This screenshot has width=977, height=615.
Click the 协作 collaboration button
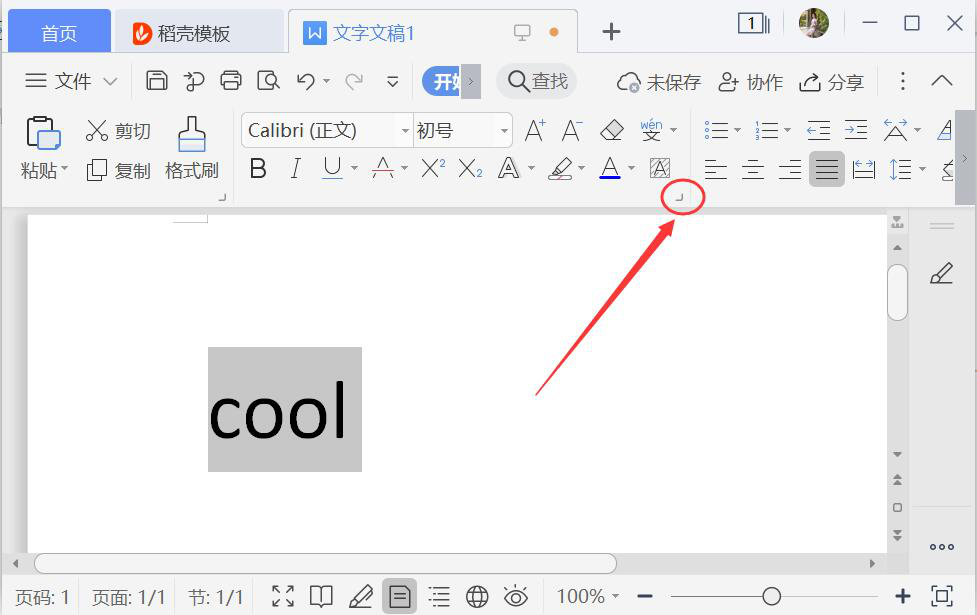pos(751,82)
